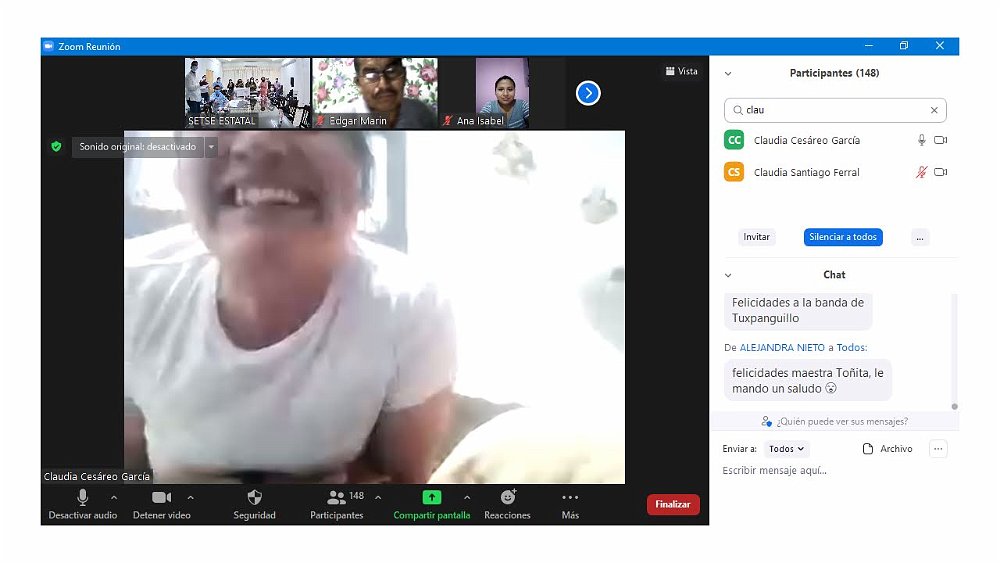
Task: Click the green Compartir pantalla icon
Action: (431, 497)
